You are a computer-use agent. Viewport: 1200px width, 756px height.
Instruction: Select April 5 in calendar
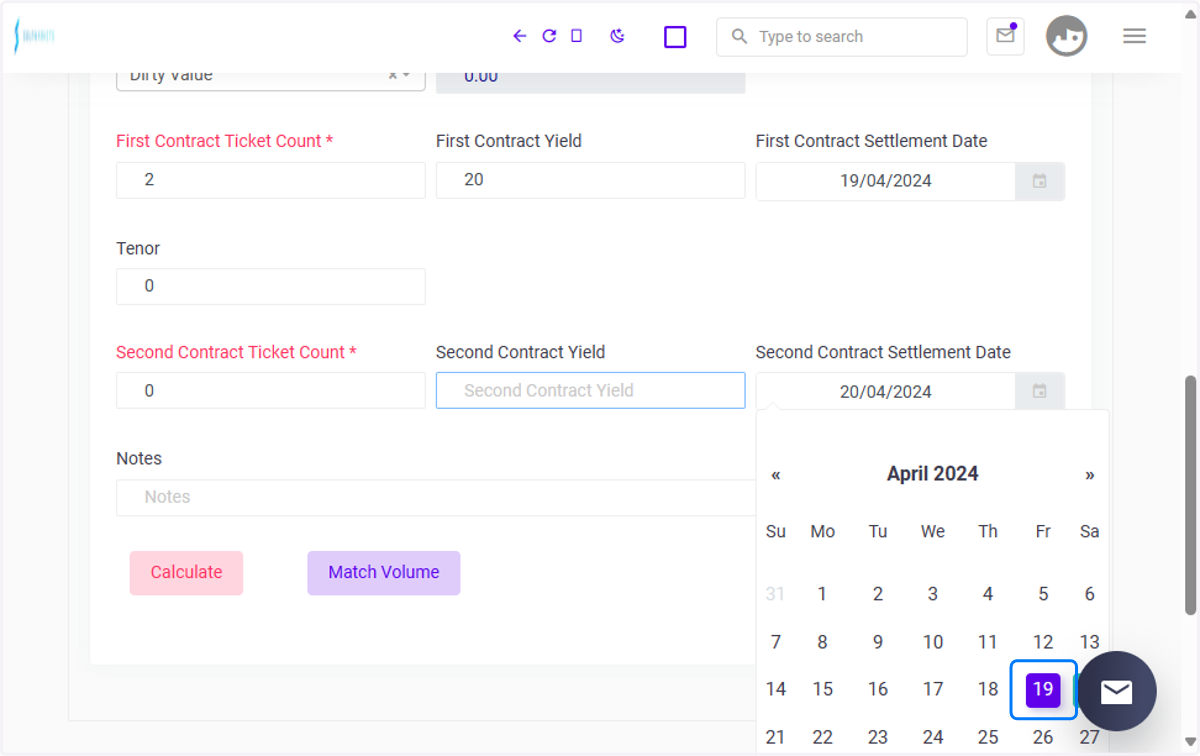click(x=1043, y=594)
